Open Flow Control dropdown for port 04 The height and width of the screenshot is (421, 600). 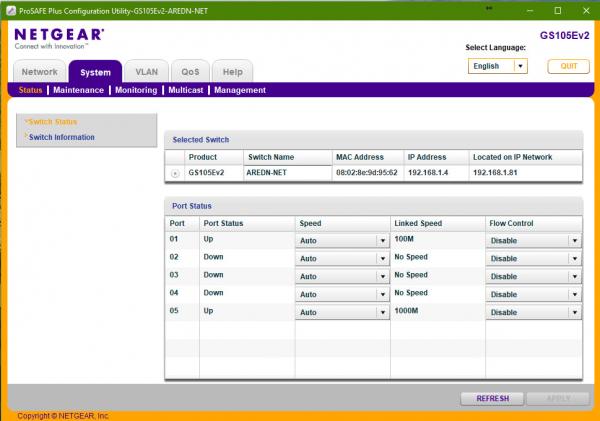tap(534, 295)
